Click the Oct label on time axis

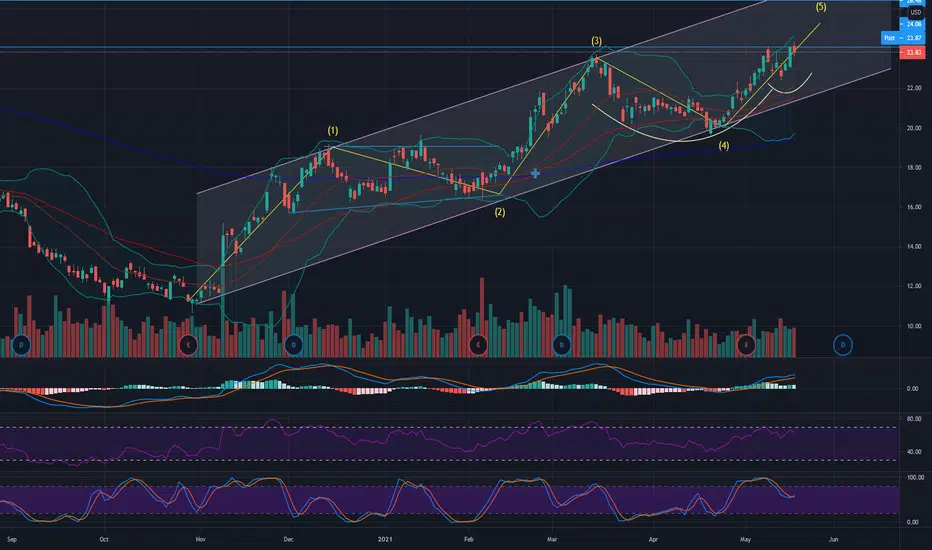104,540
